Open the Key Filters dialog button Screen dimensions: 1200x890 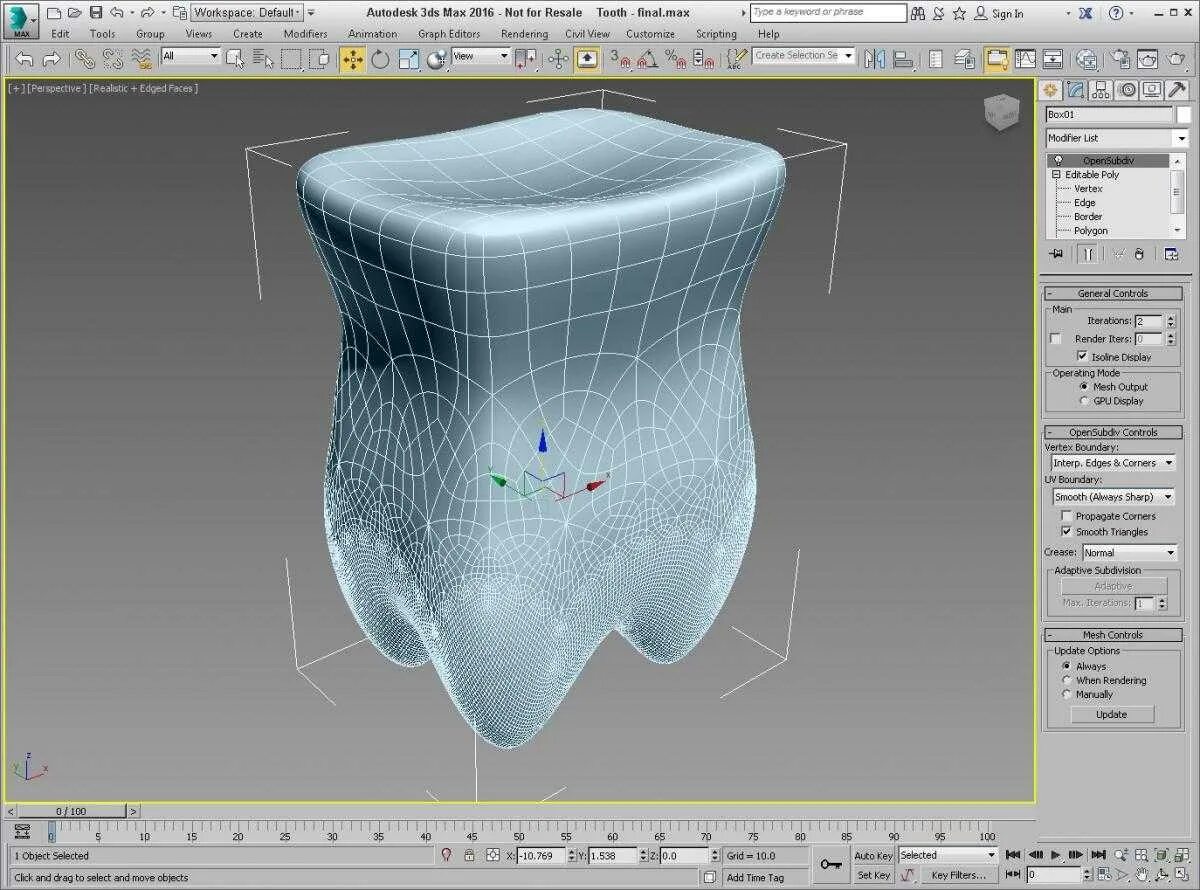point(958,875)
